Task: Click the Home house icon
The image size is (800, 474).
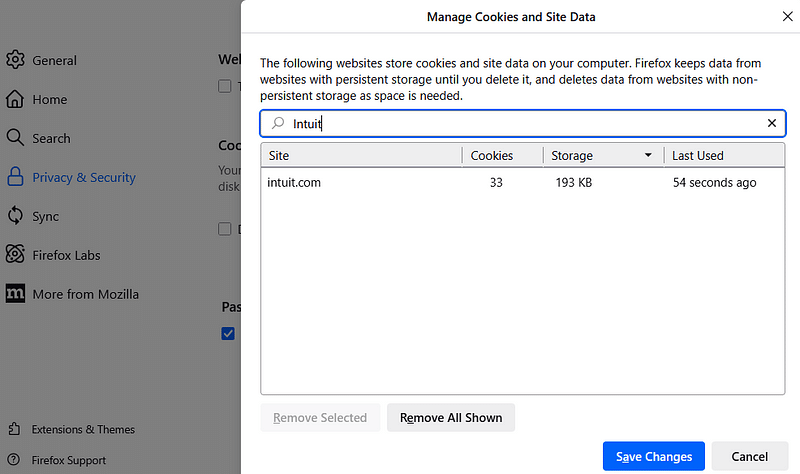Action: point(15,99)
